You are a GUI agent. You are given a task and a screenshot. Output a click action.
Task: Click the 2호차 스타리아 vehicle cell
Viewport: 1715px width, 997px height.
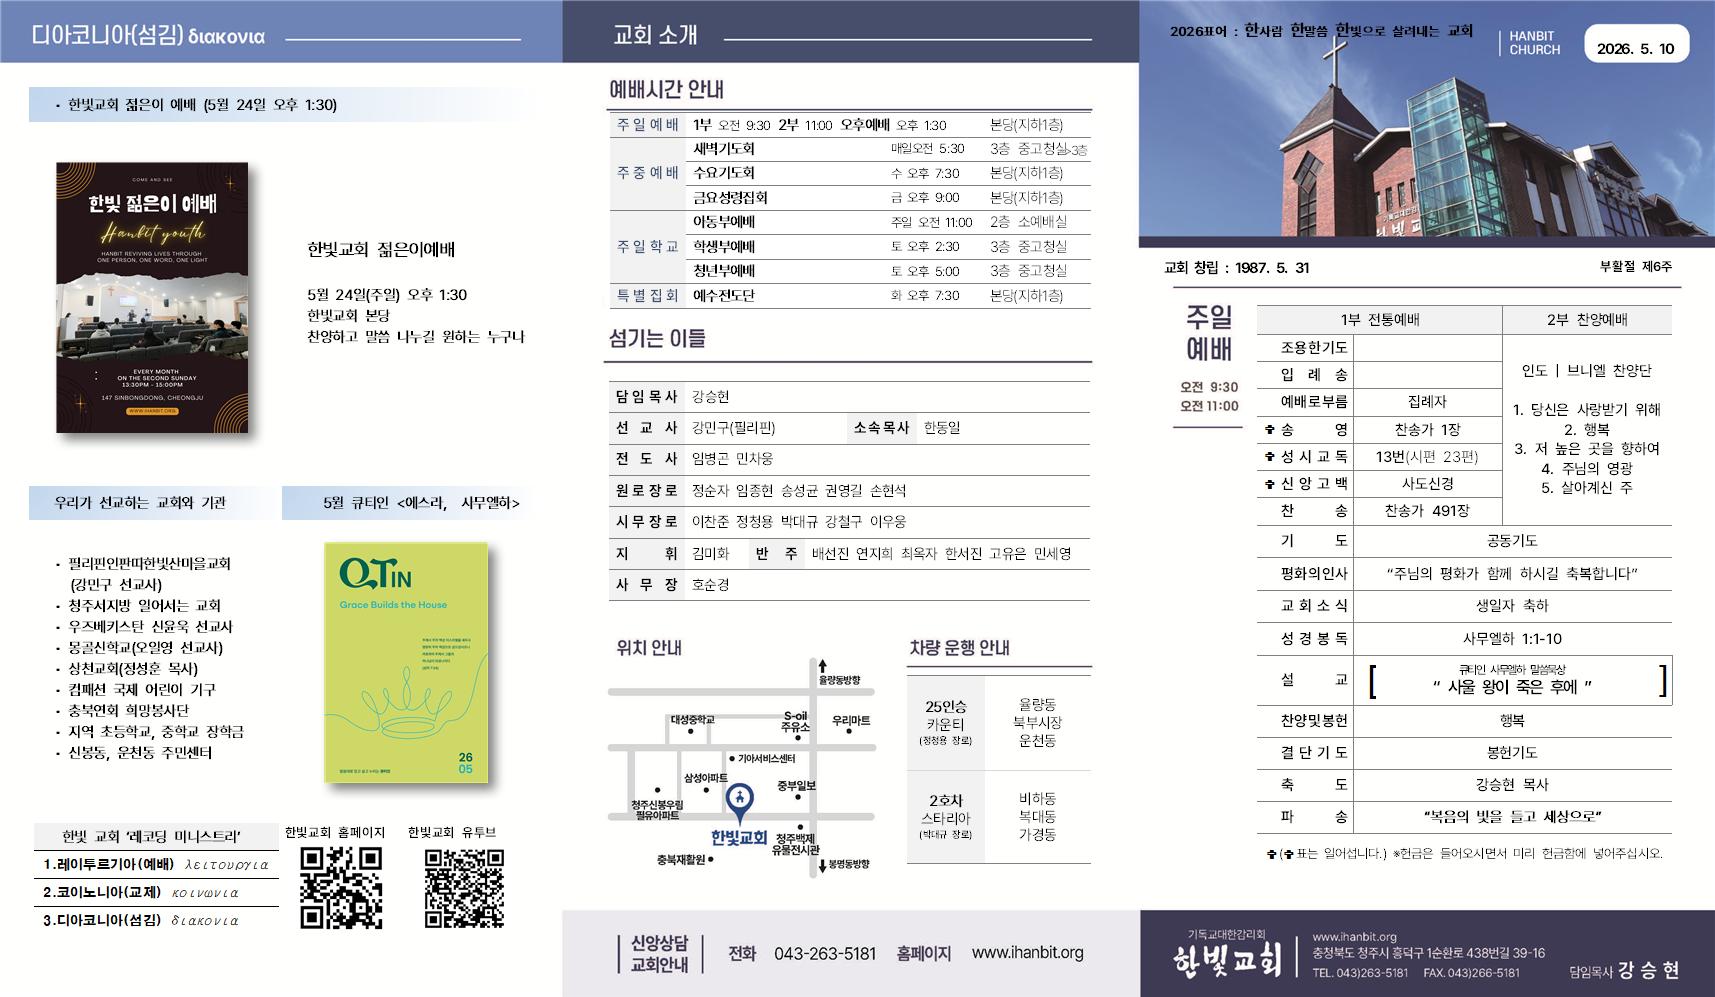tap(945, 817)
